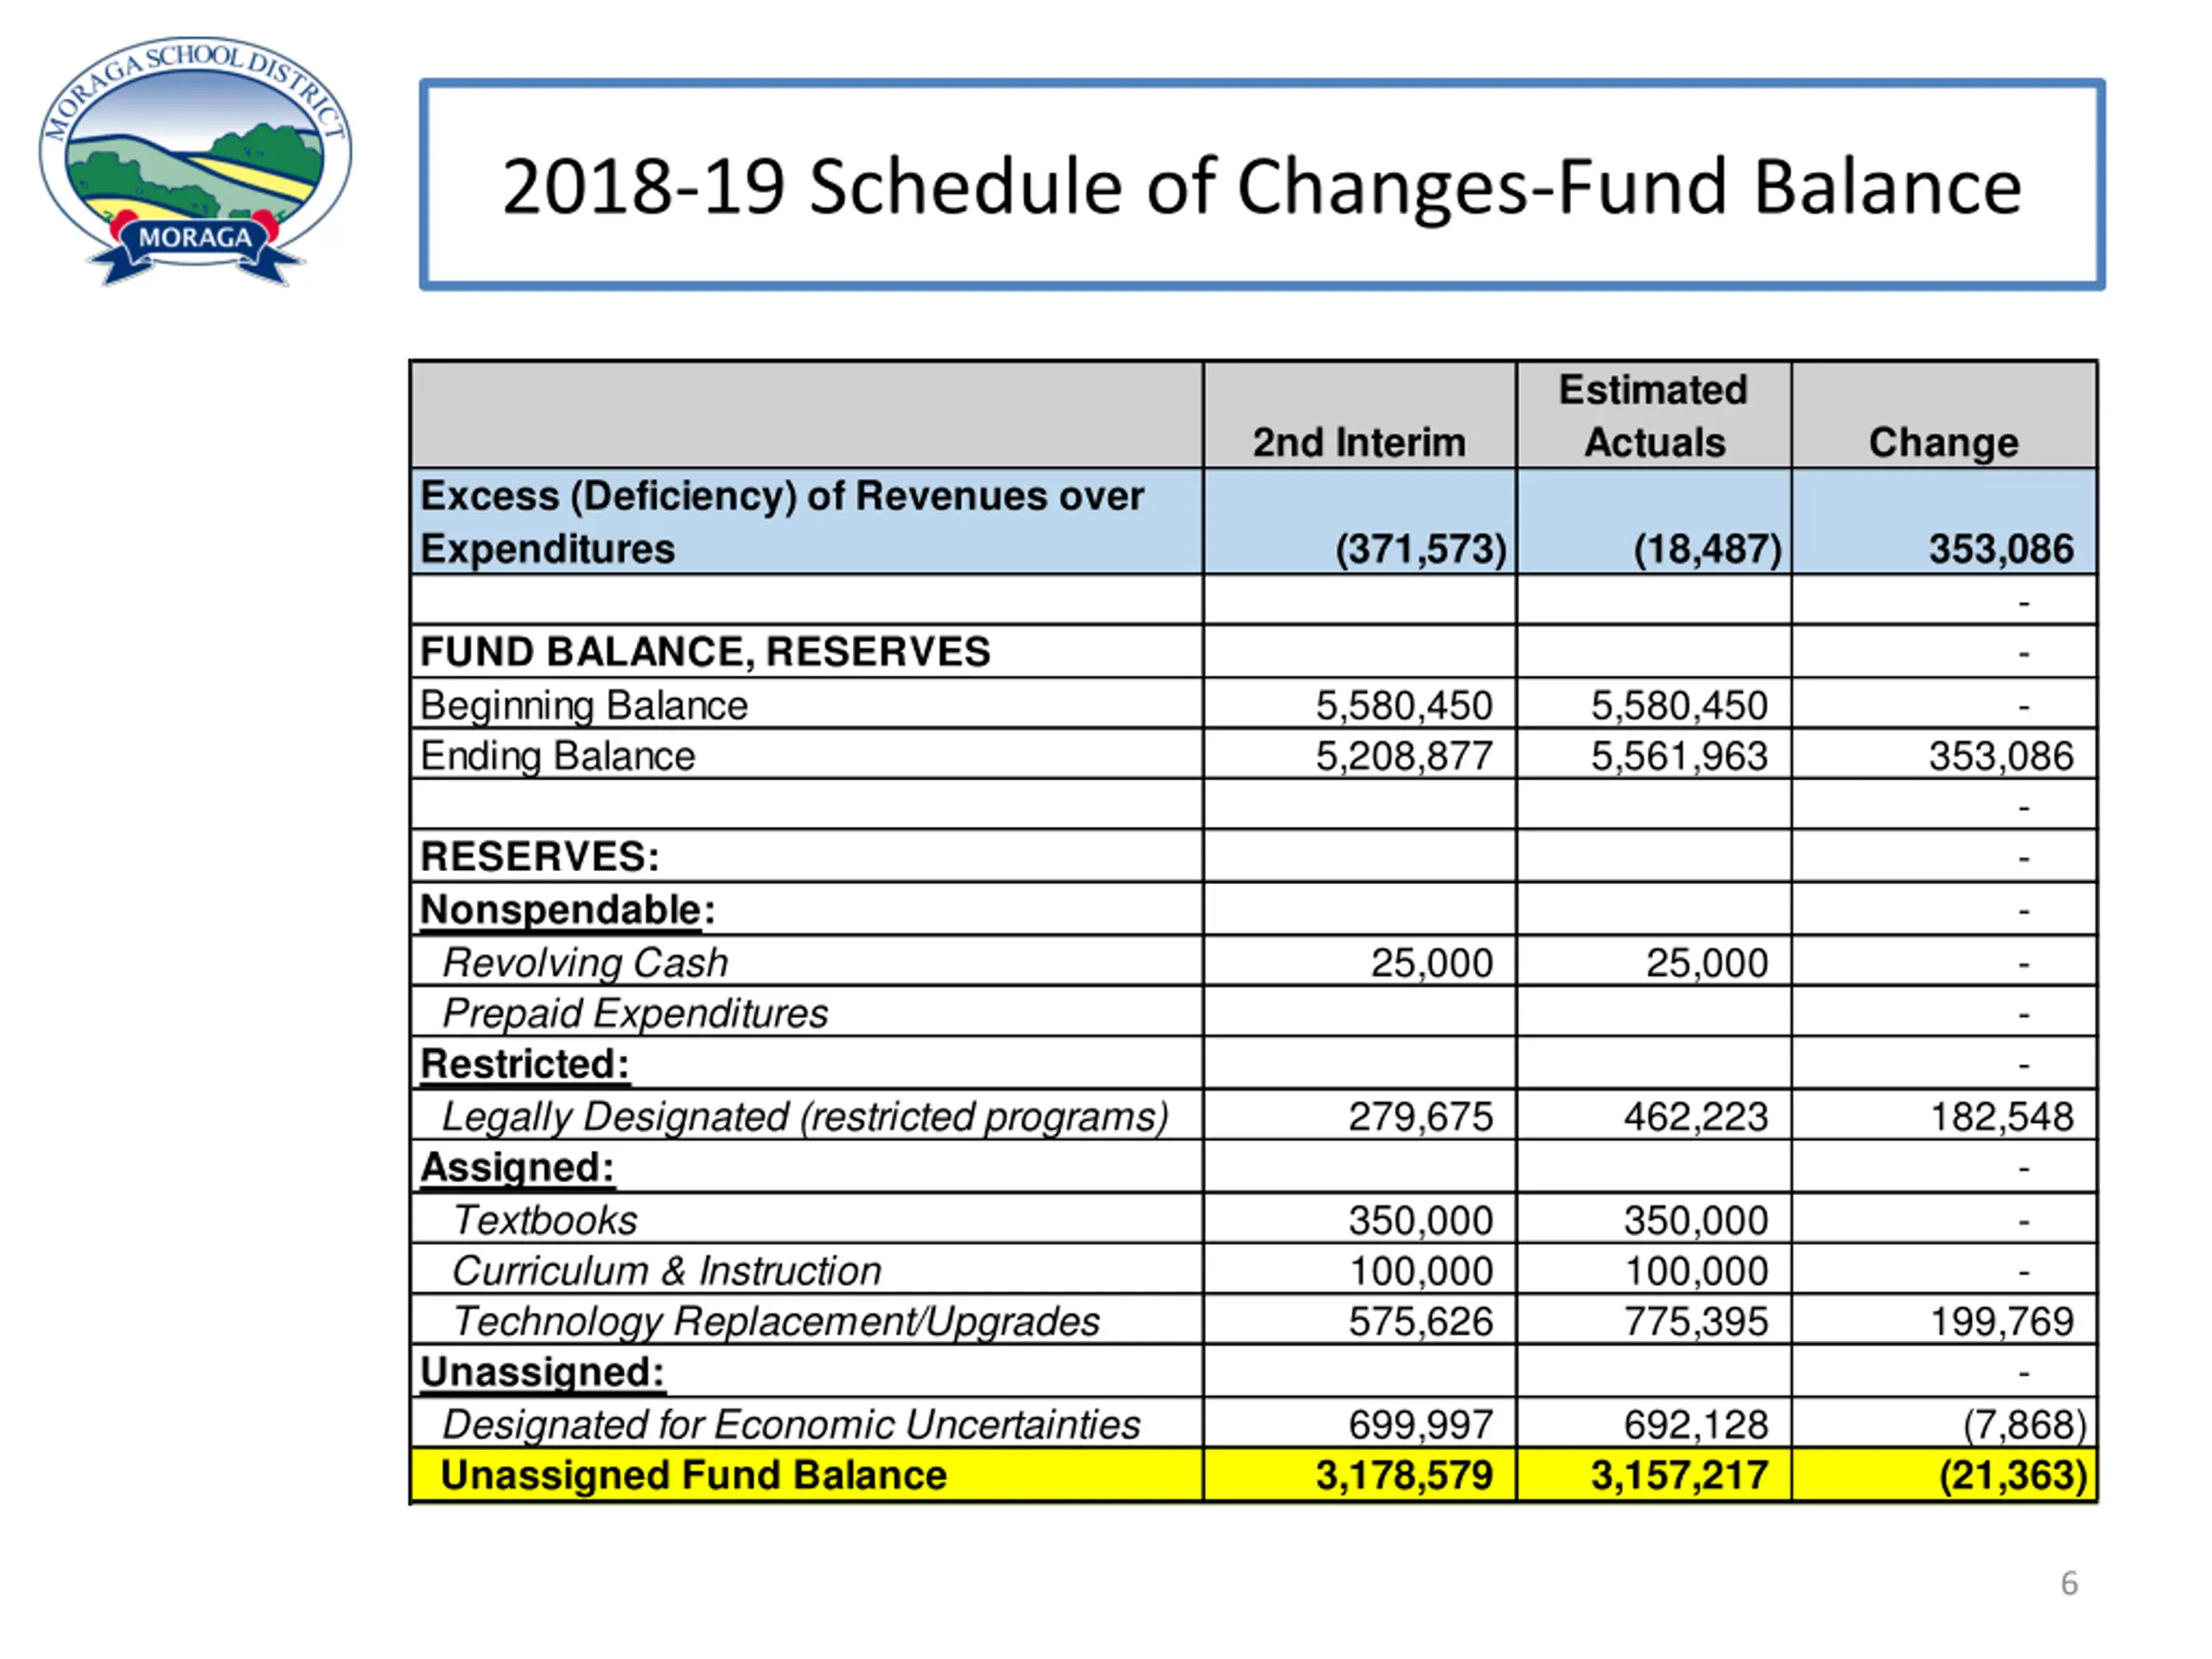Select the 'RESERVES:' heading
Screen dimensions: 2212x1659
540,856
